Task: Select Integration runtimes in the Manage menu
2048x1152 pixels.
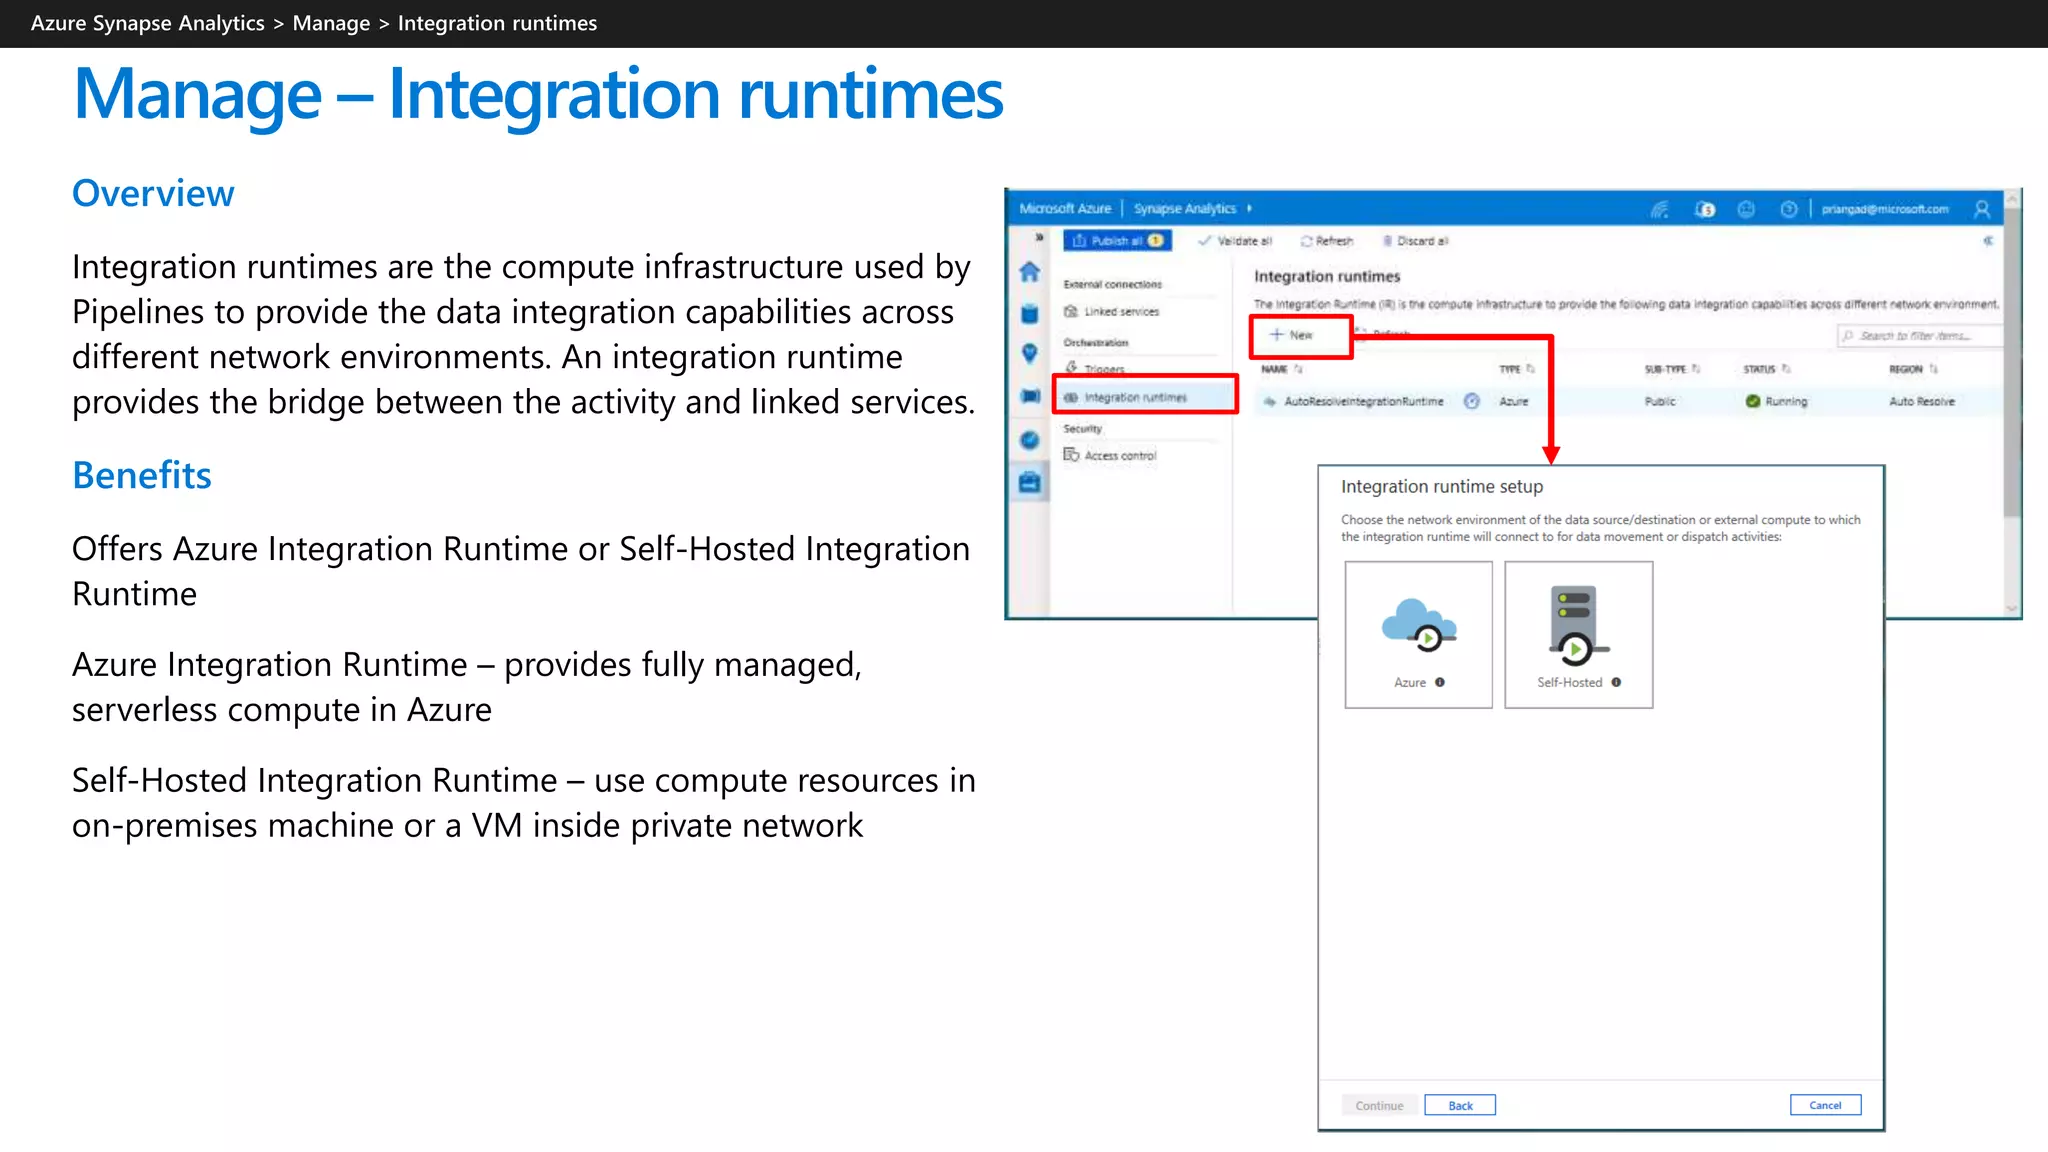Action: [1146, 397]
